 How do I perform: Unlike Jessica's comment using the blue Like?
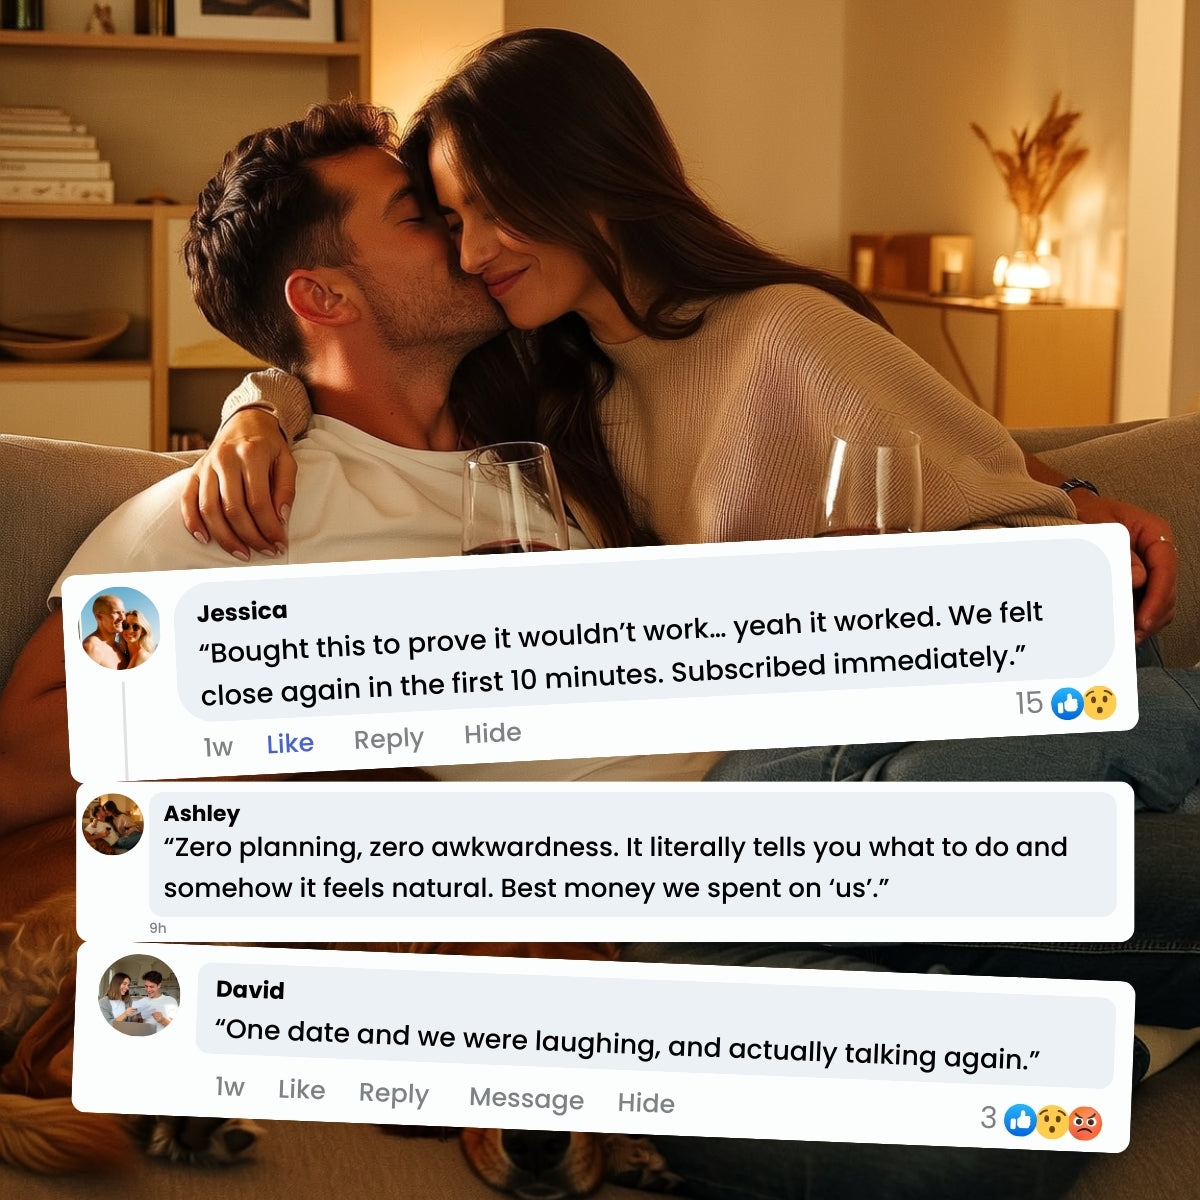coord(290,743)
